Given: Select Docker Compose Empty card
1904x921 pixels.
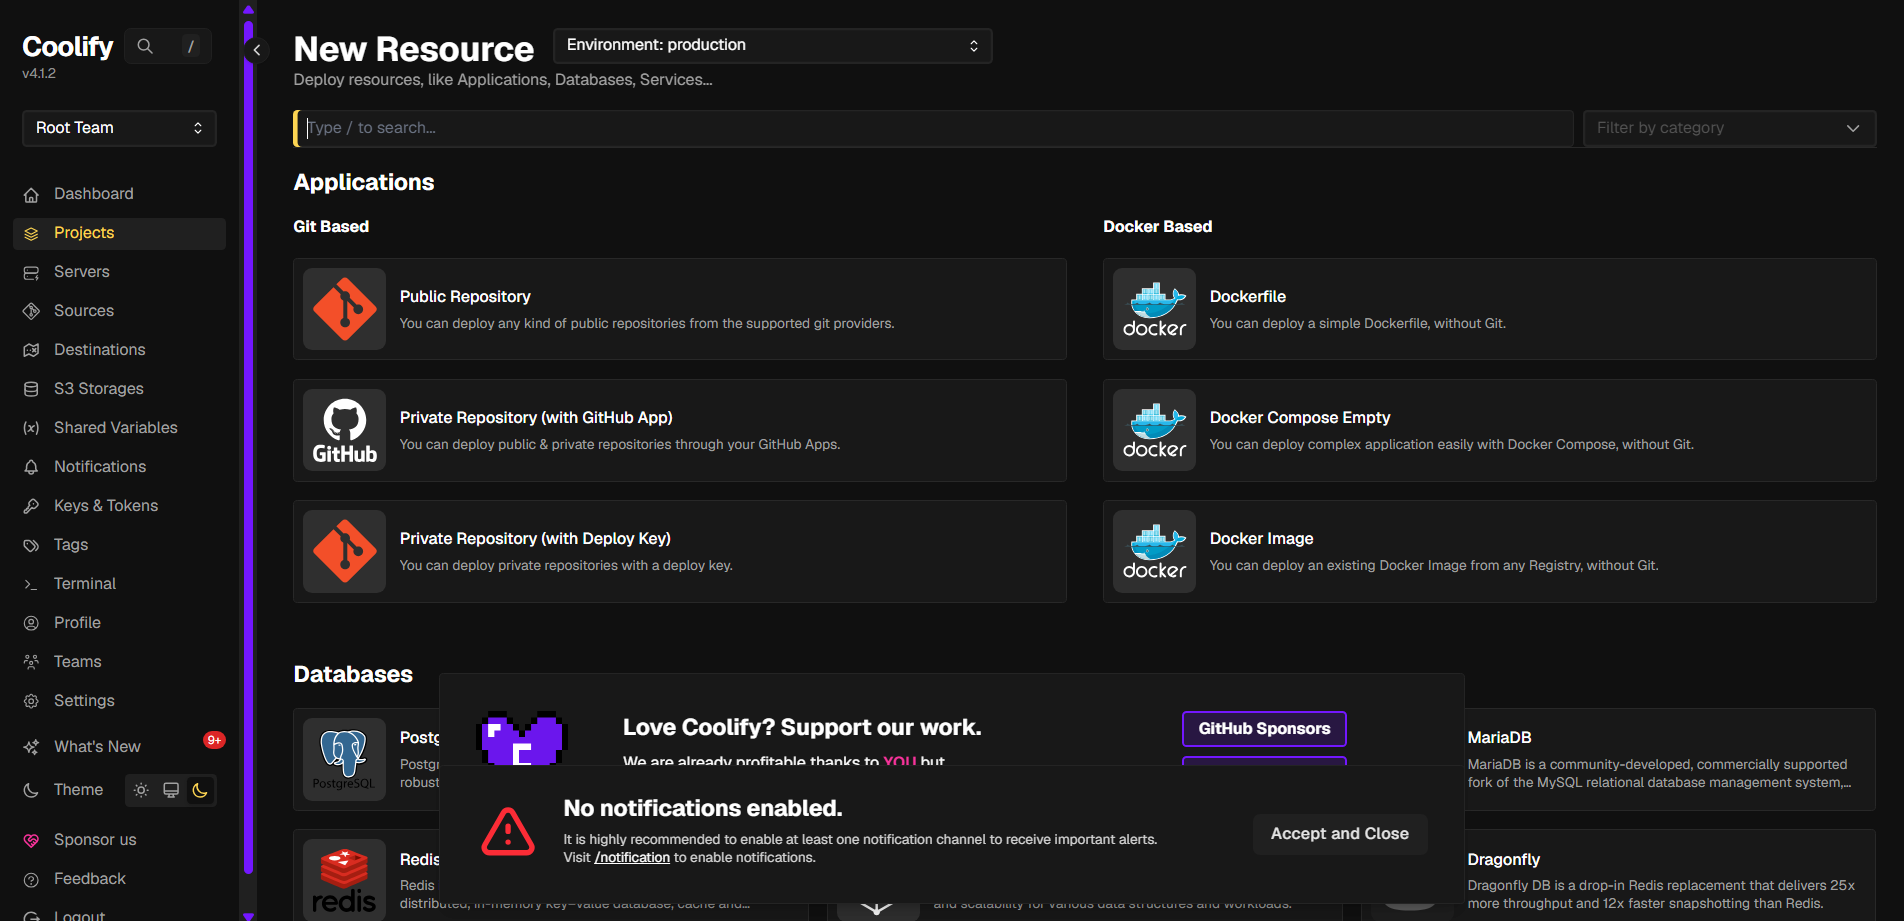Looking at the screenshot, I should point(1489,430).
